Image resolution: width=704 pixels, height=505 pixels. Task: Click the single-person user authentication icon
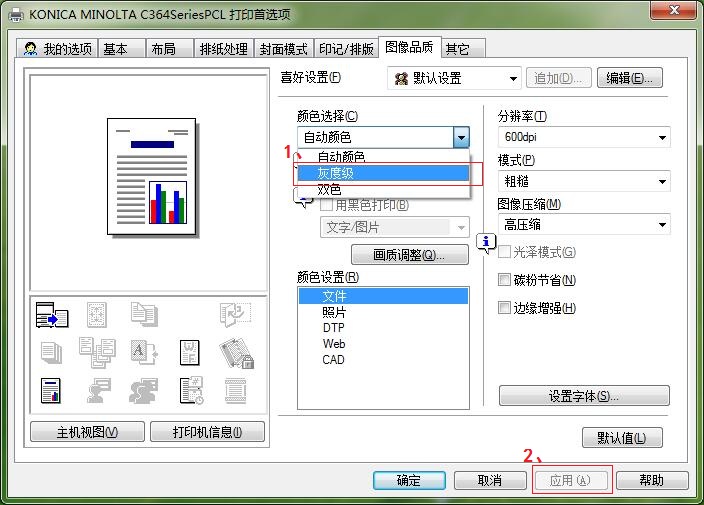tap(98, 390)
